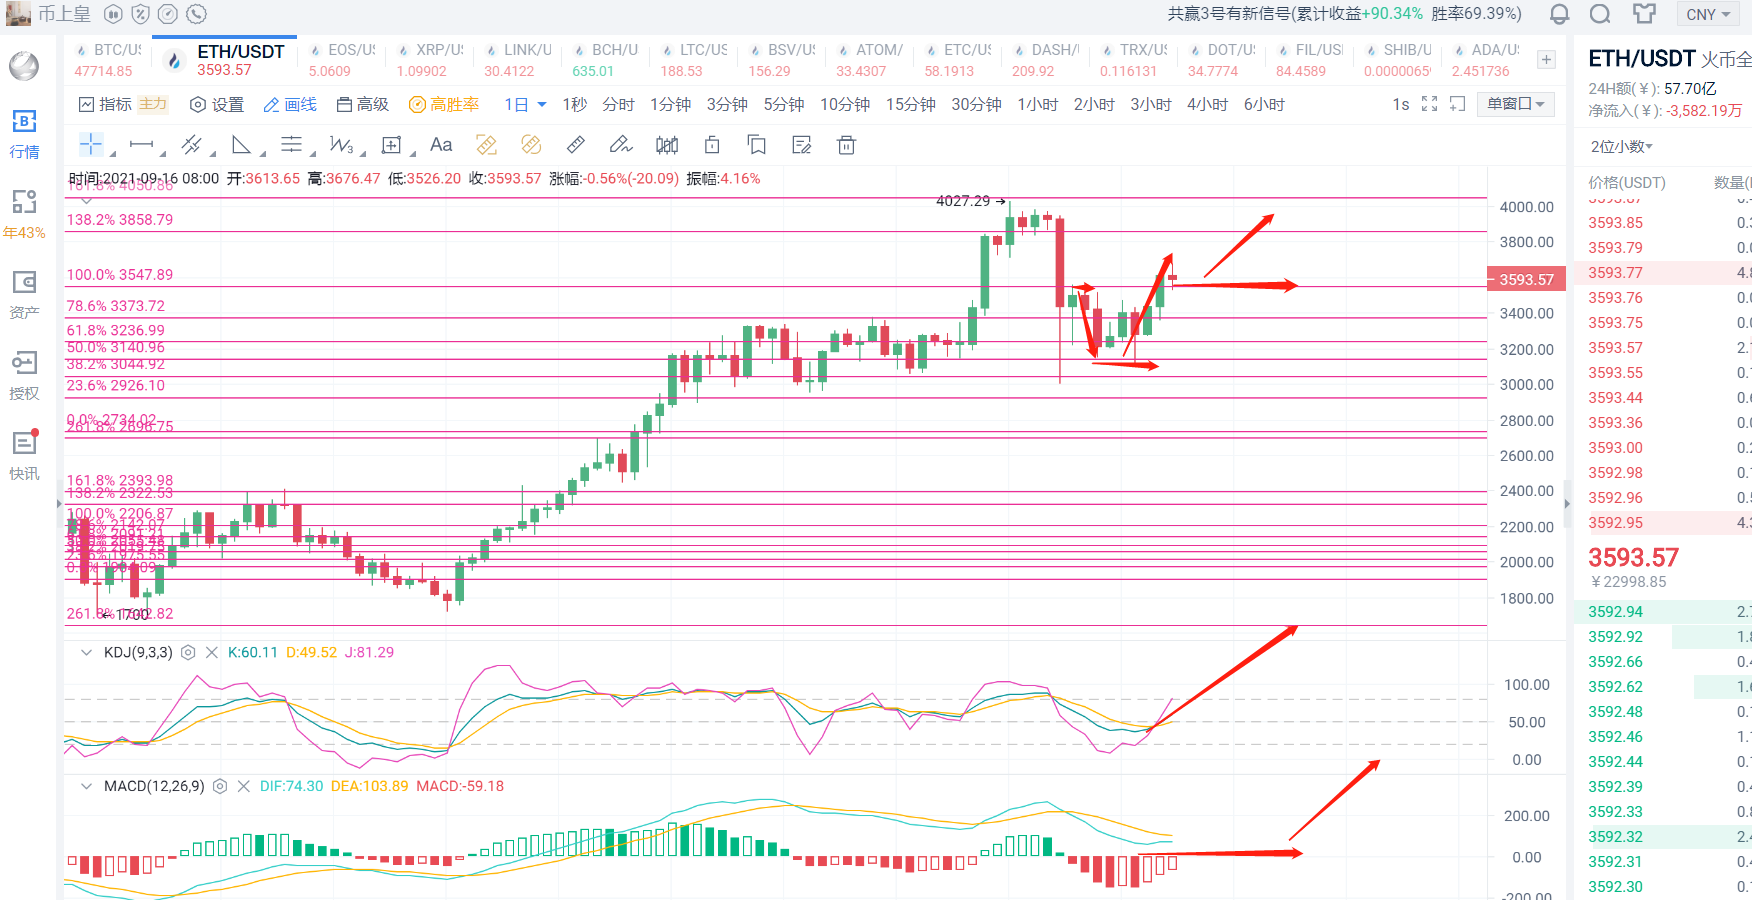Open the 授权 authorization sidebar section

click(x=24, y=376)
